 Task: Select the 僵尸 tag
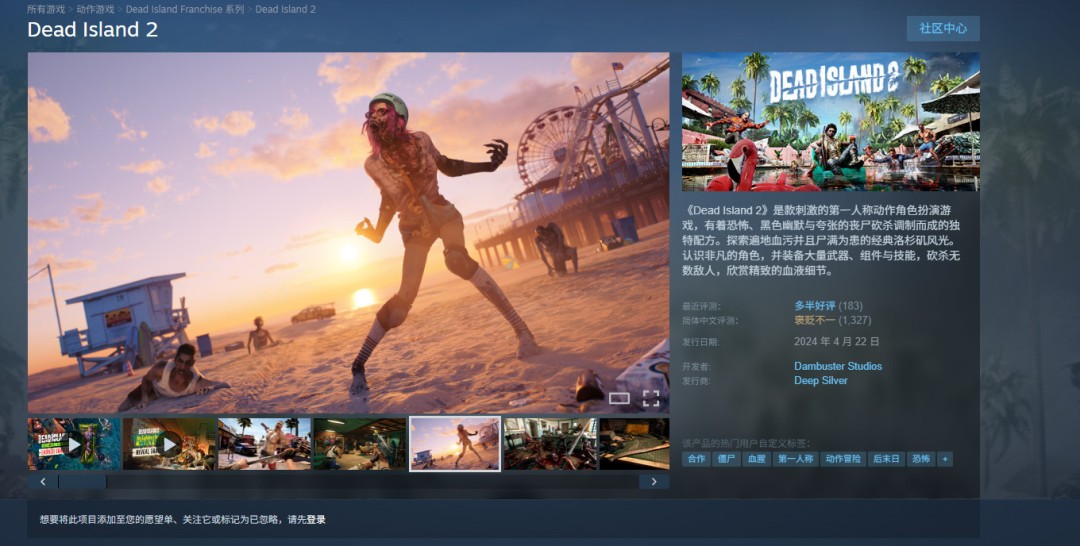click(x=726, y=459)
